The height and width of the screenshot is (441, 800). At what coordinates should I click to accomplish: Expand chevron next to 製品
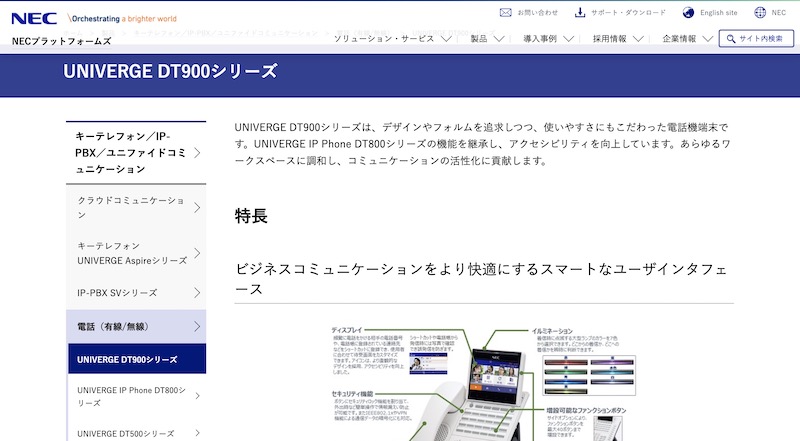499,39
